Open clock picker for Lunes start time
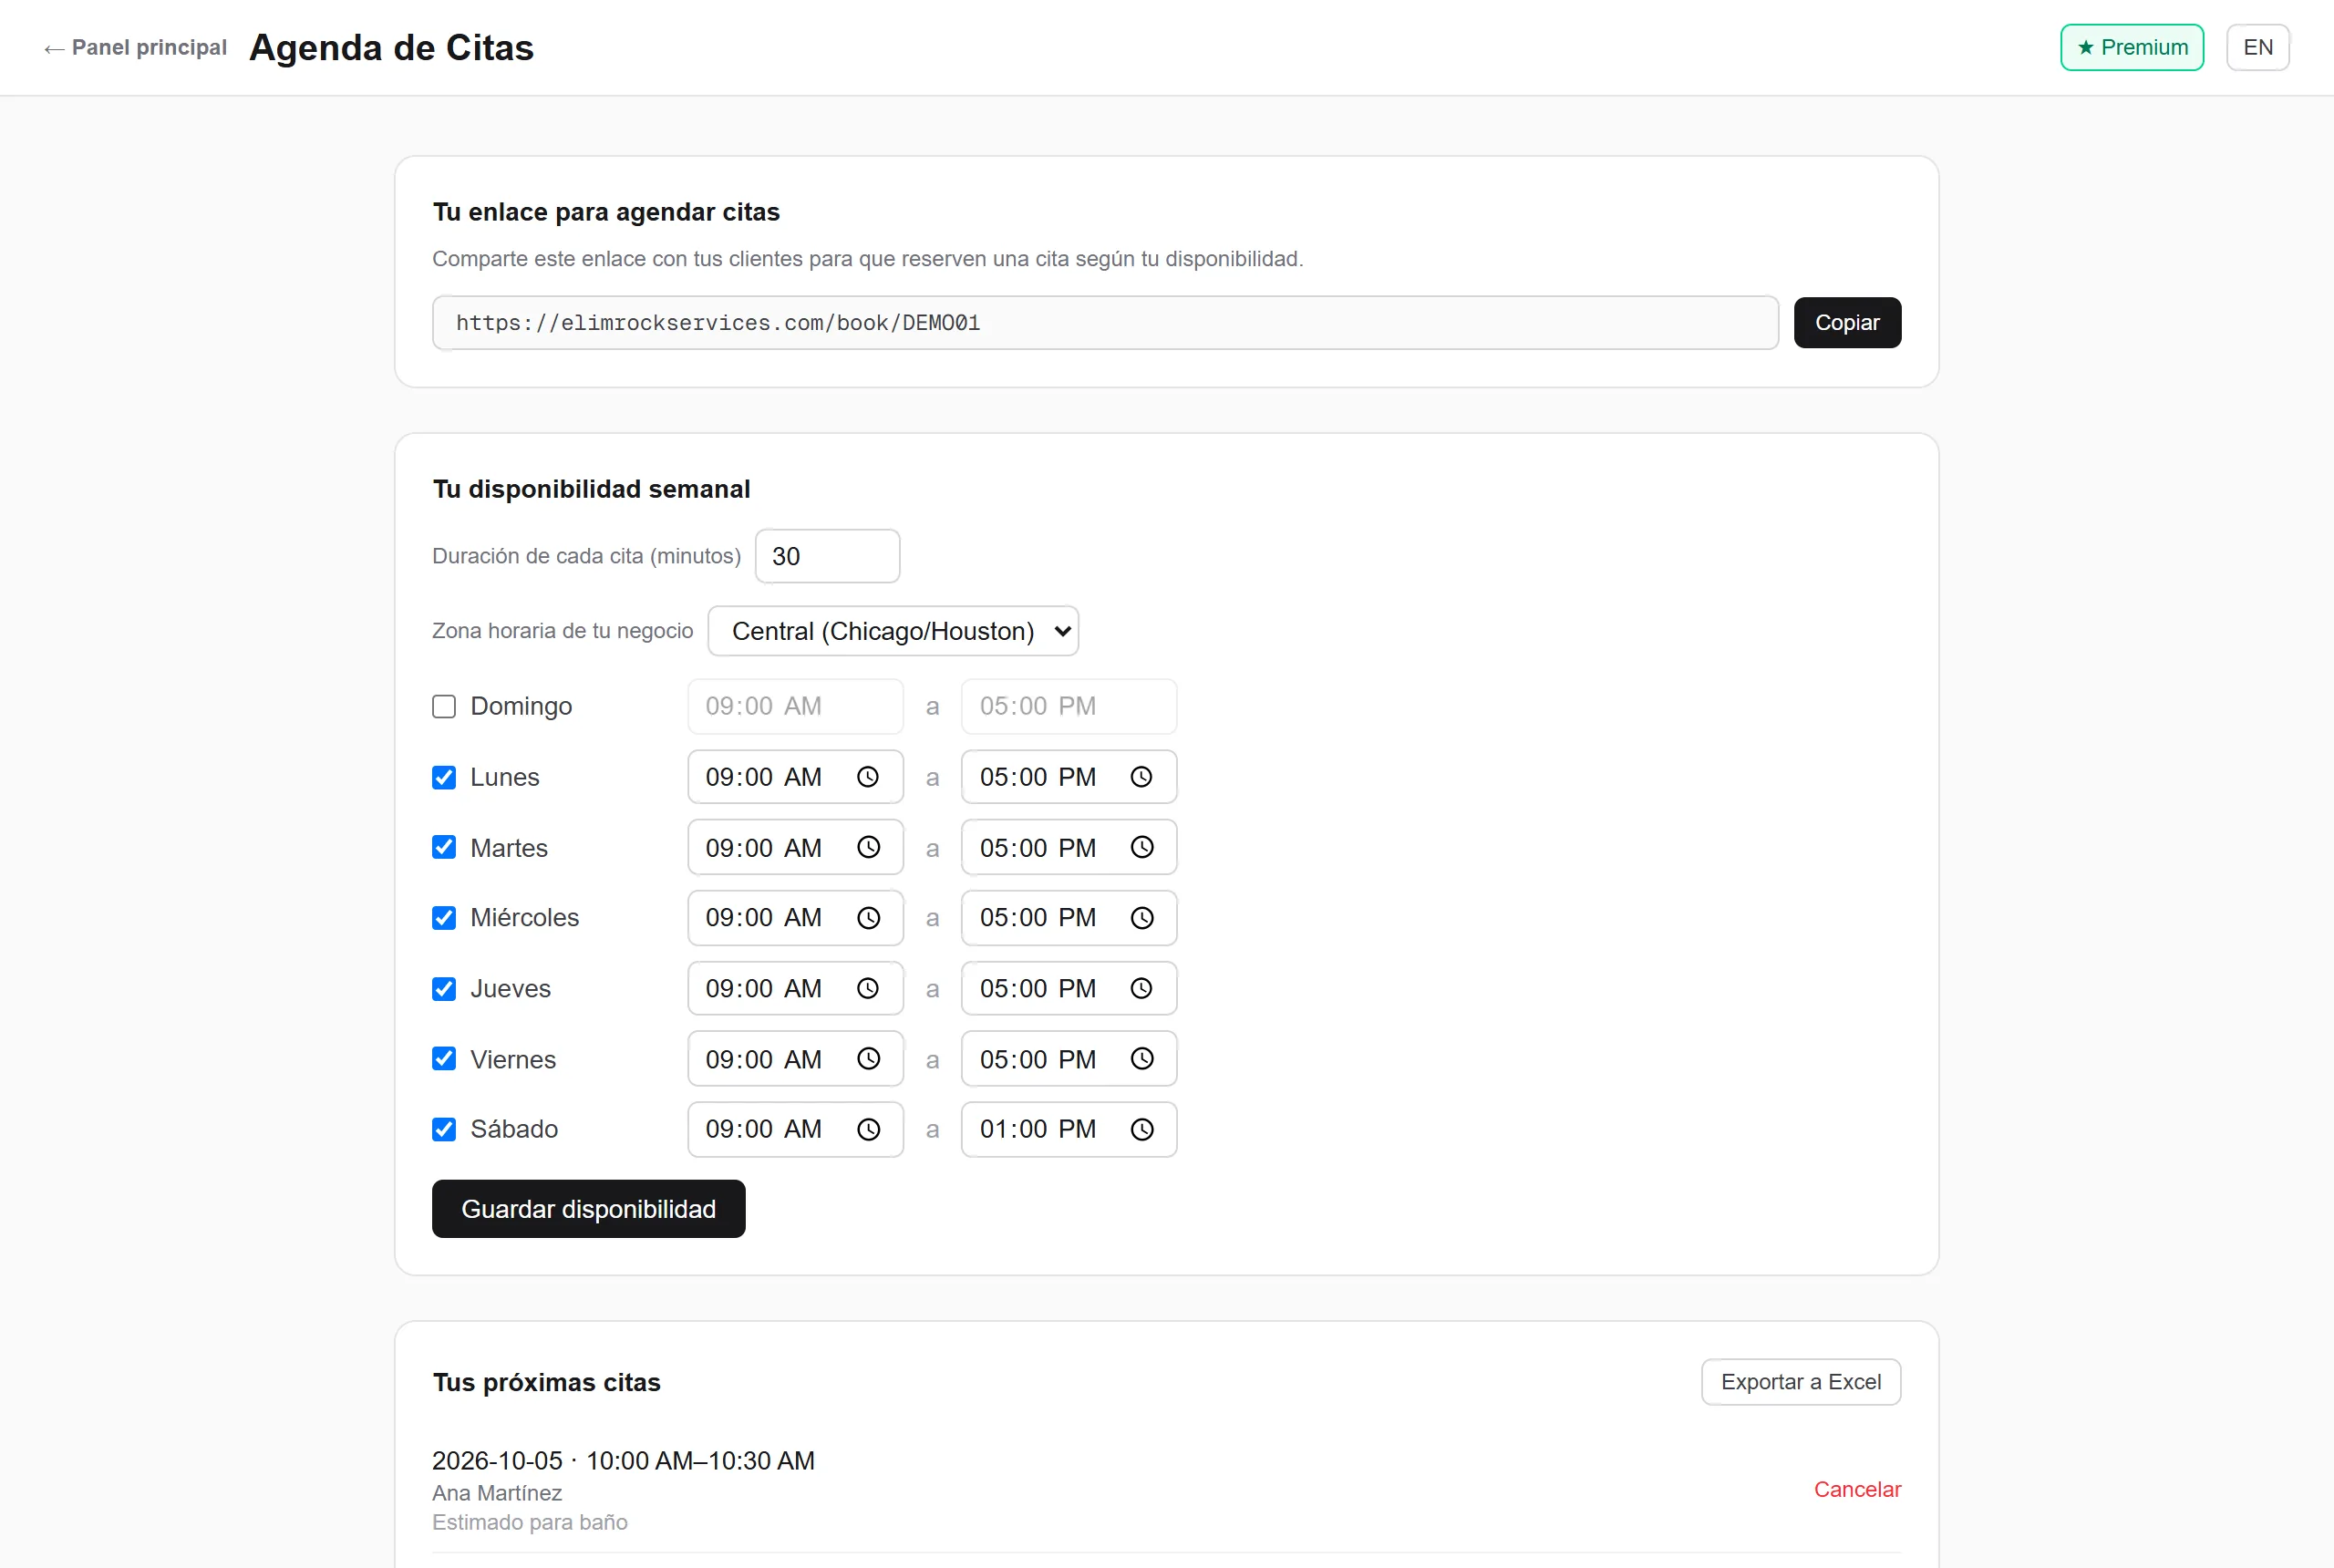This screenshot has width=2334, height=1568. 868,777
